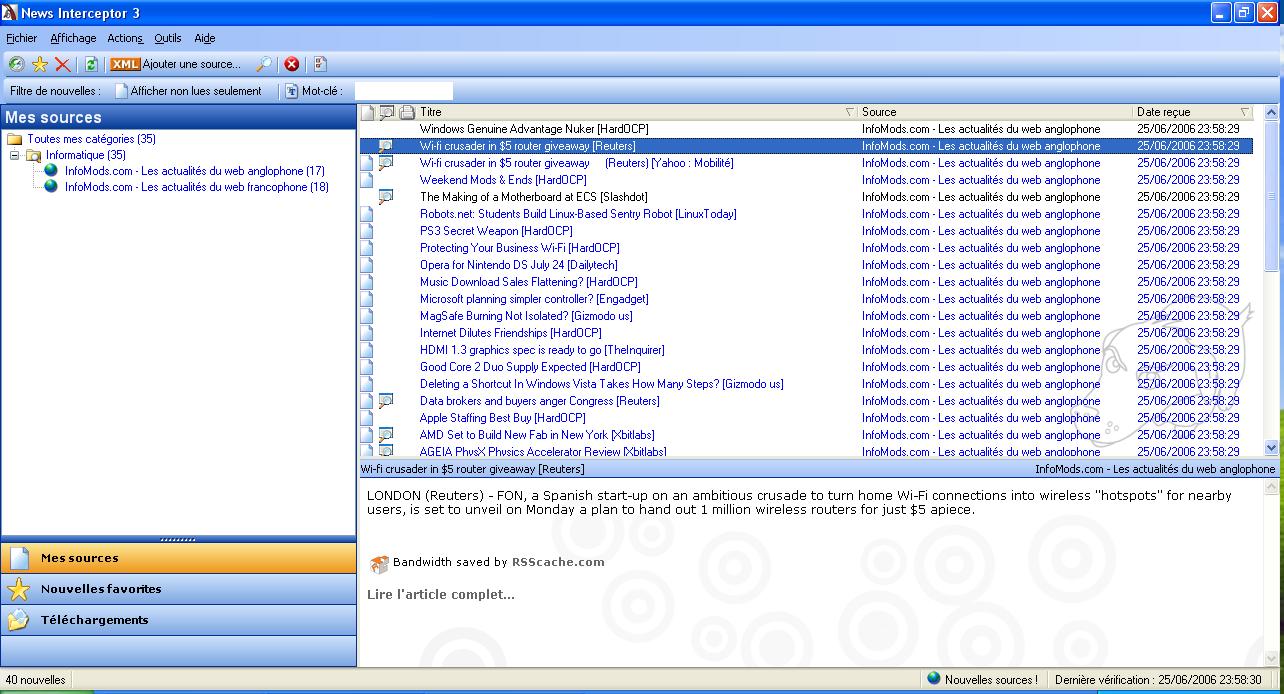Image resolution: width=1284 pixels, height=694 pixels.
Task: Click the yellow star favorites toolbar icon
Action: (x=40, y=64)
